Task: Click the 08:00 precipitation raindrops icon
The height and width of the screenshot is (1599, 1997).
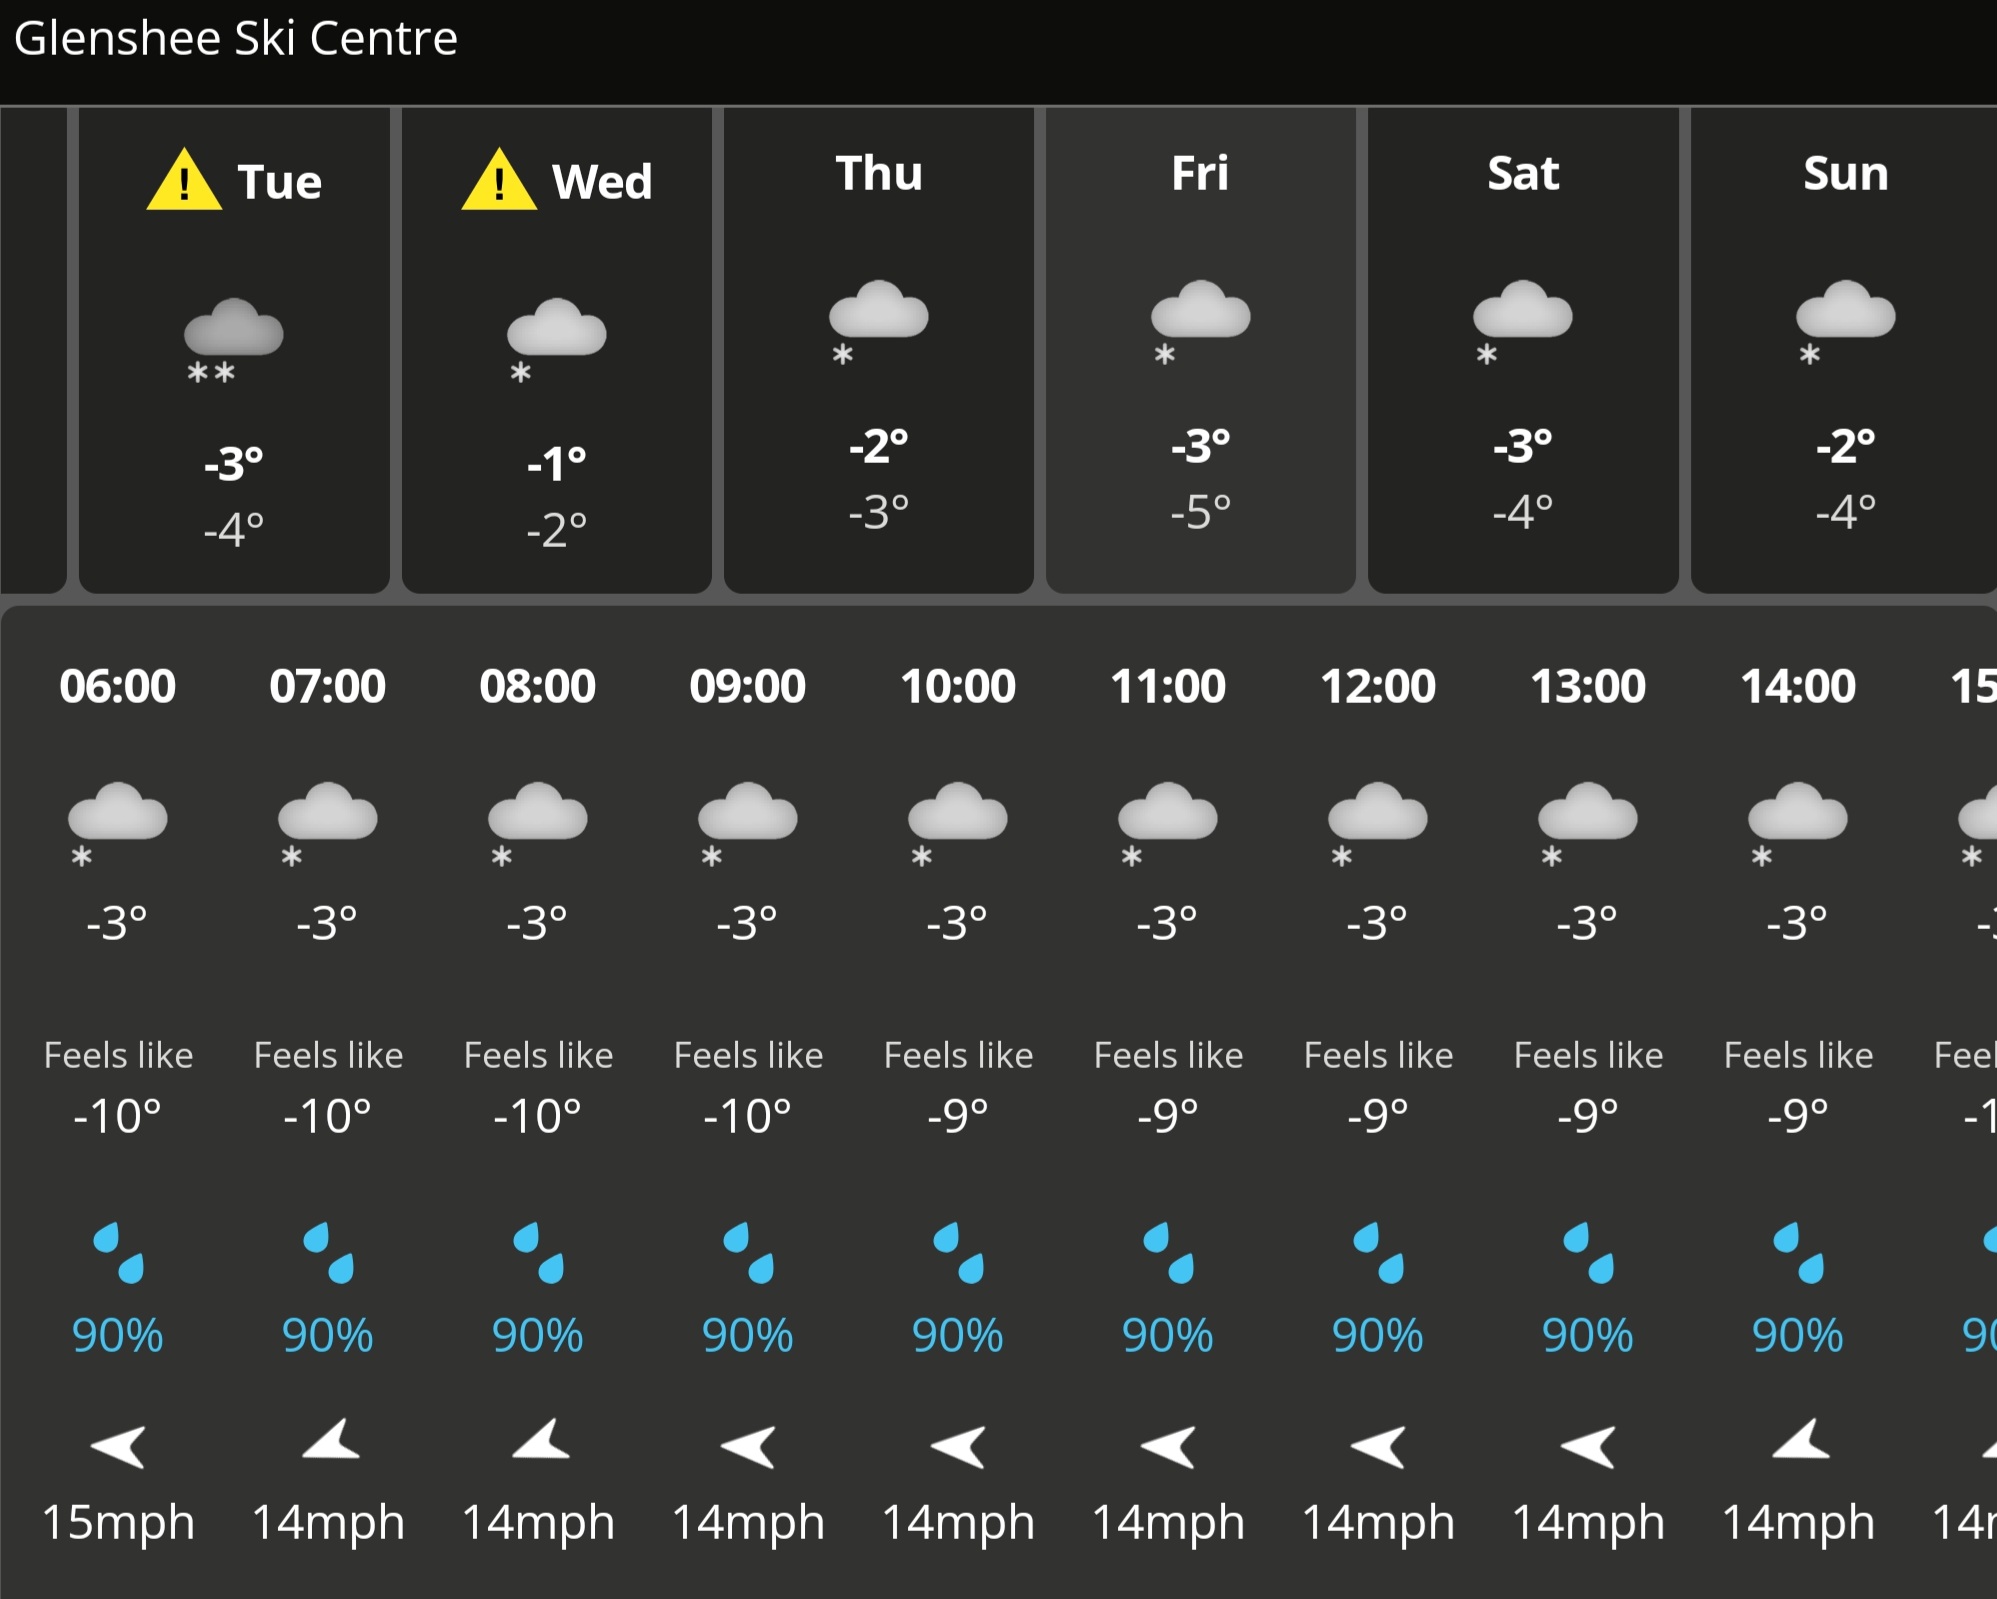Action: (538, 1252)
